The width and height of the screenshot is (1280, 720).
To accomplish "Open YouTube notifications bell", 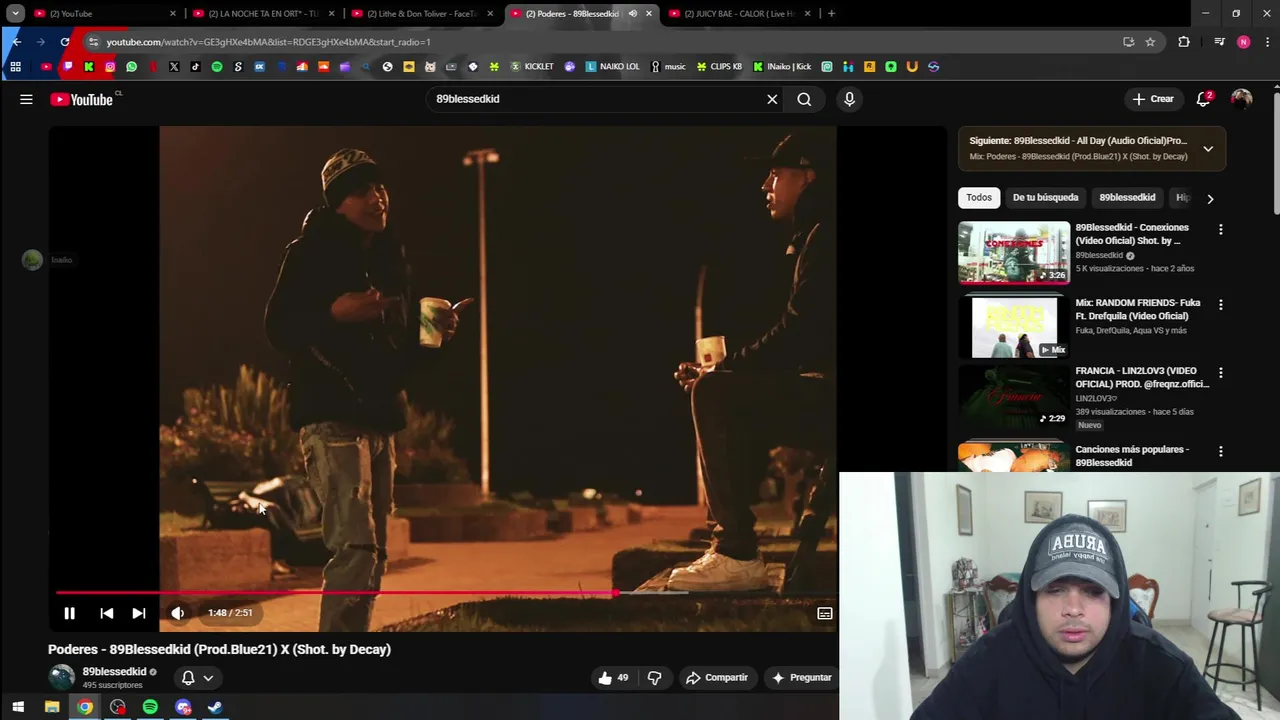I will pyautogui.click(x=1204, y=99).
